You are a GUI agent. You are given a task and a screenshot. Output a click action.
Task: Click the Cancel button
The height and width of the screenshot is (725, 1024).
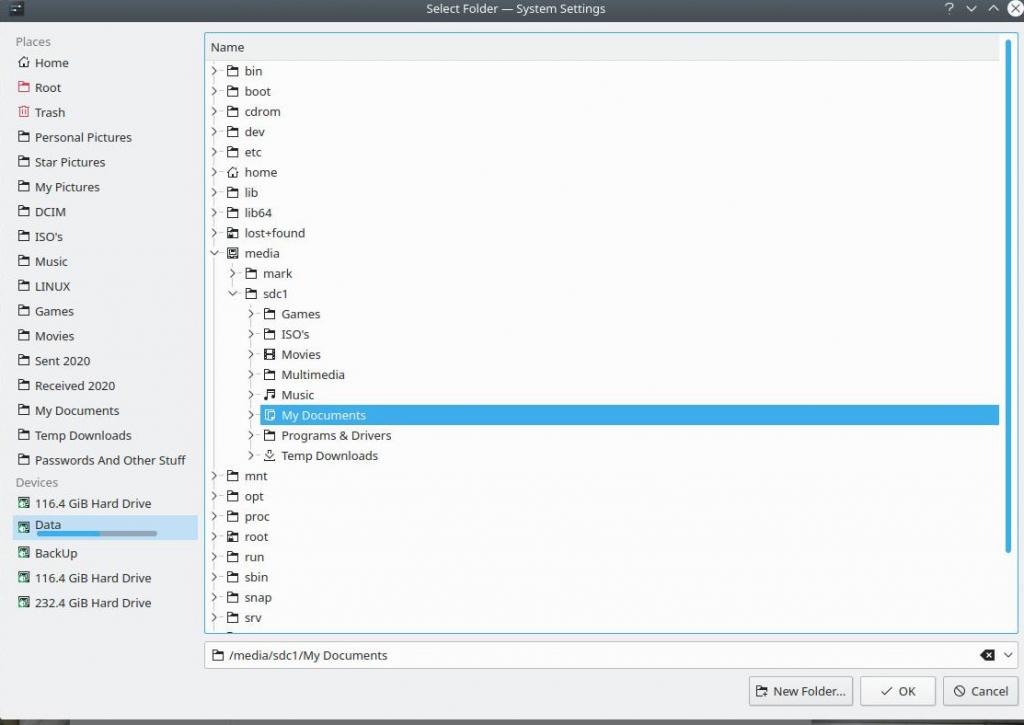[x=979, y=691]
